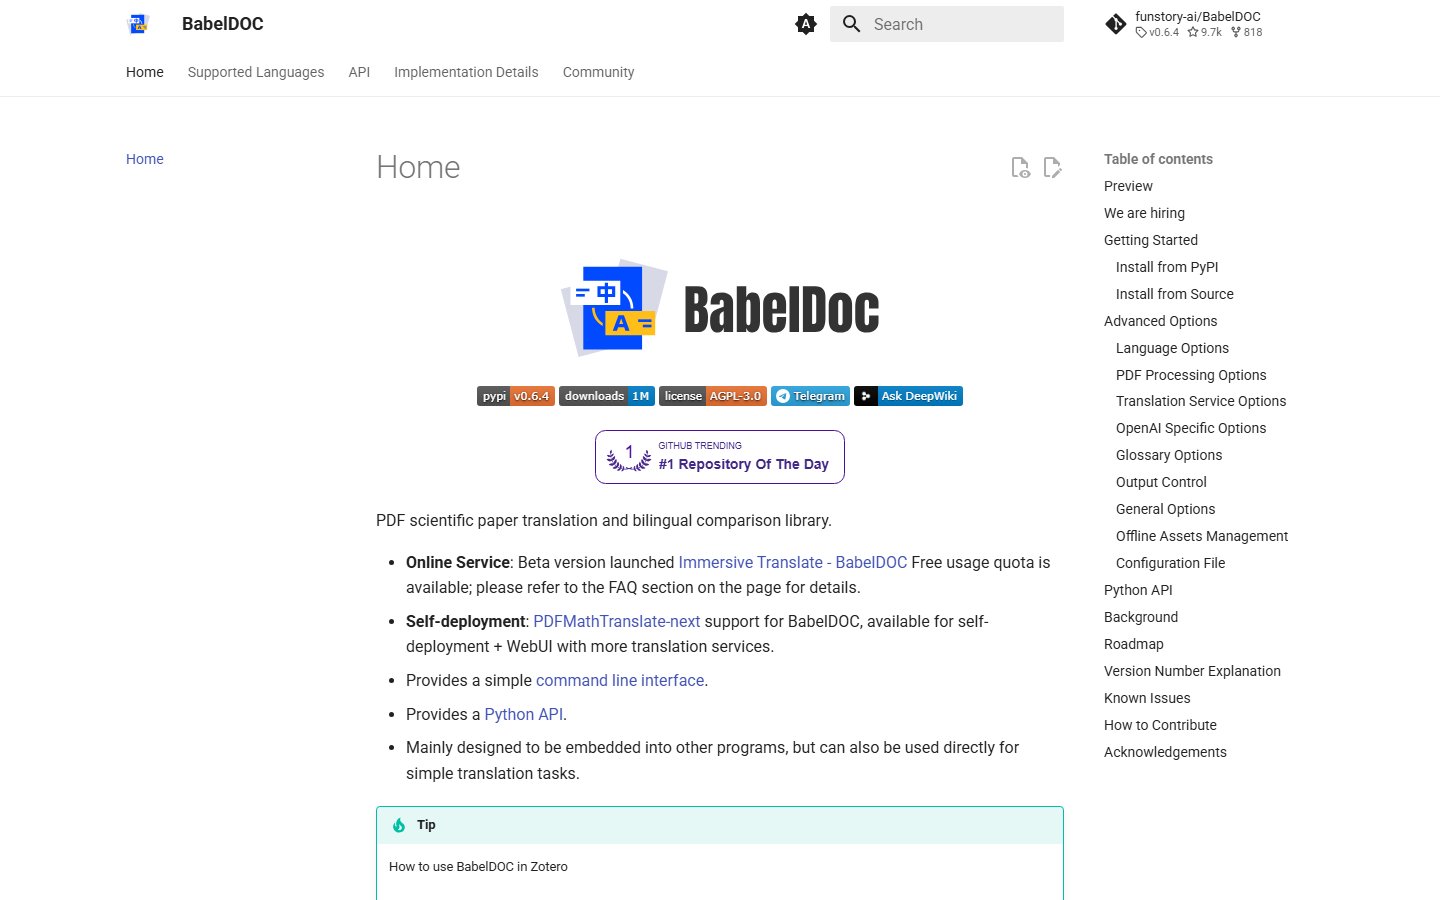Screen dimensions: 1440x900
Task: Click the license AGPL-3.0 badge
Action: click(x=713, y=396)
